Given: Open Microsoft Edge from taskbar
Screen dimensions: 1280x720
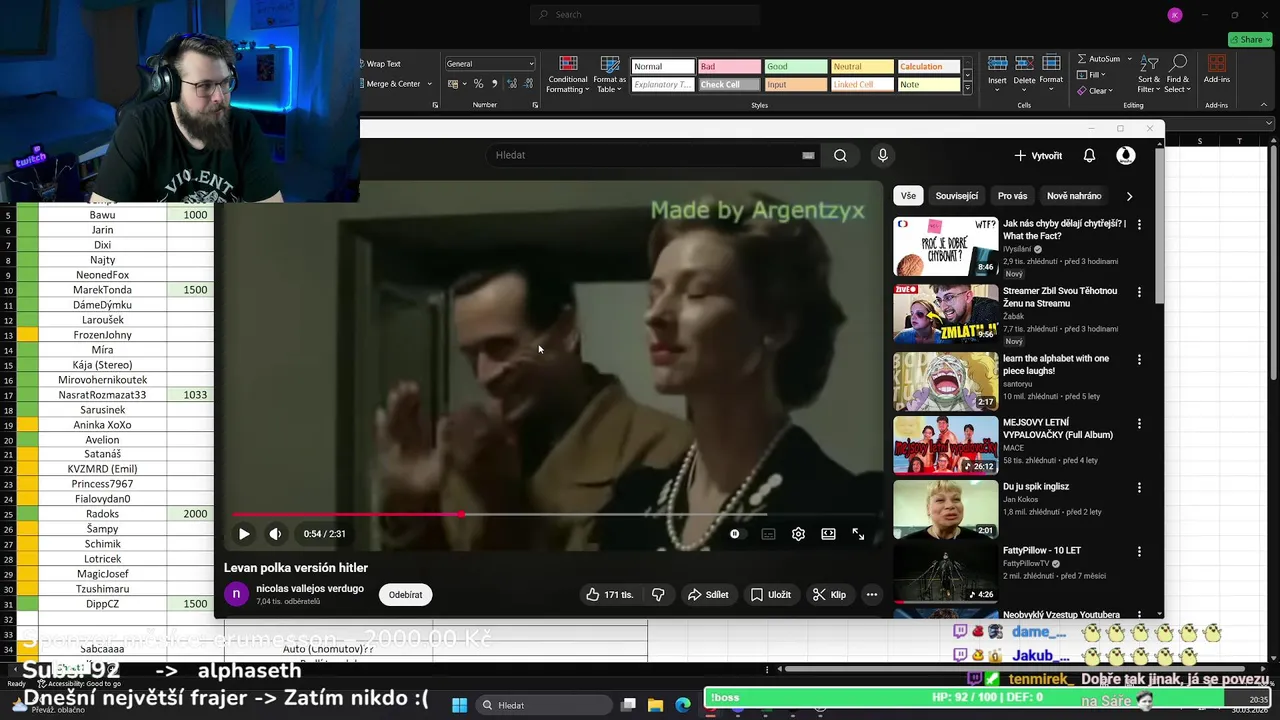Looking at the screenshot, I should click(683, 705).
